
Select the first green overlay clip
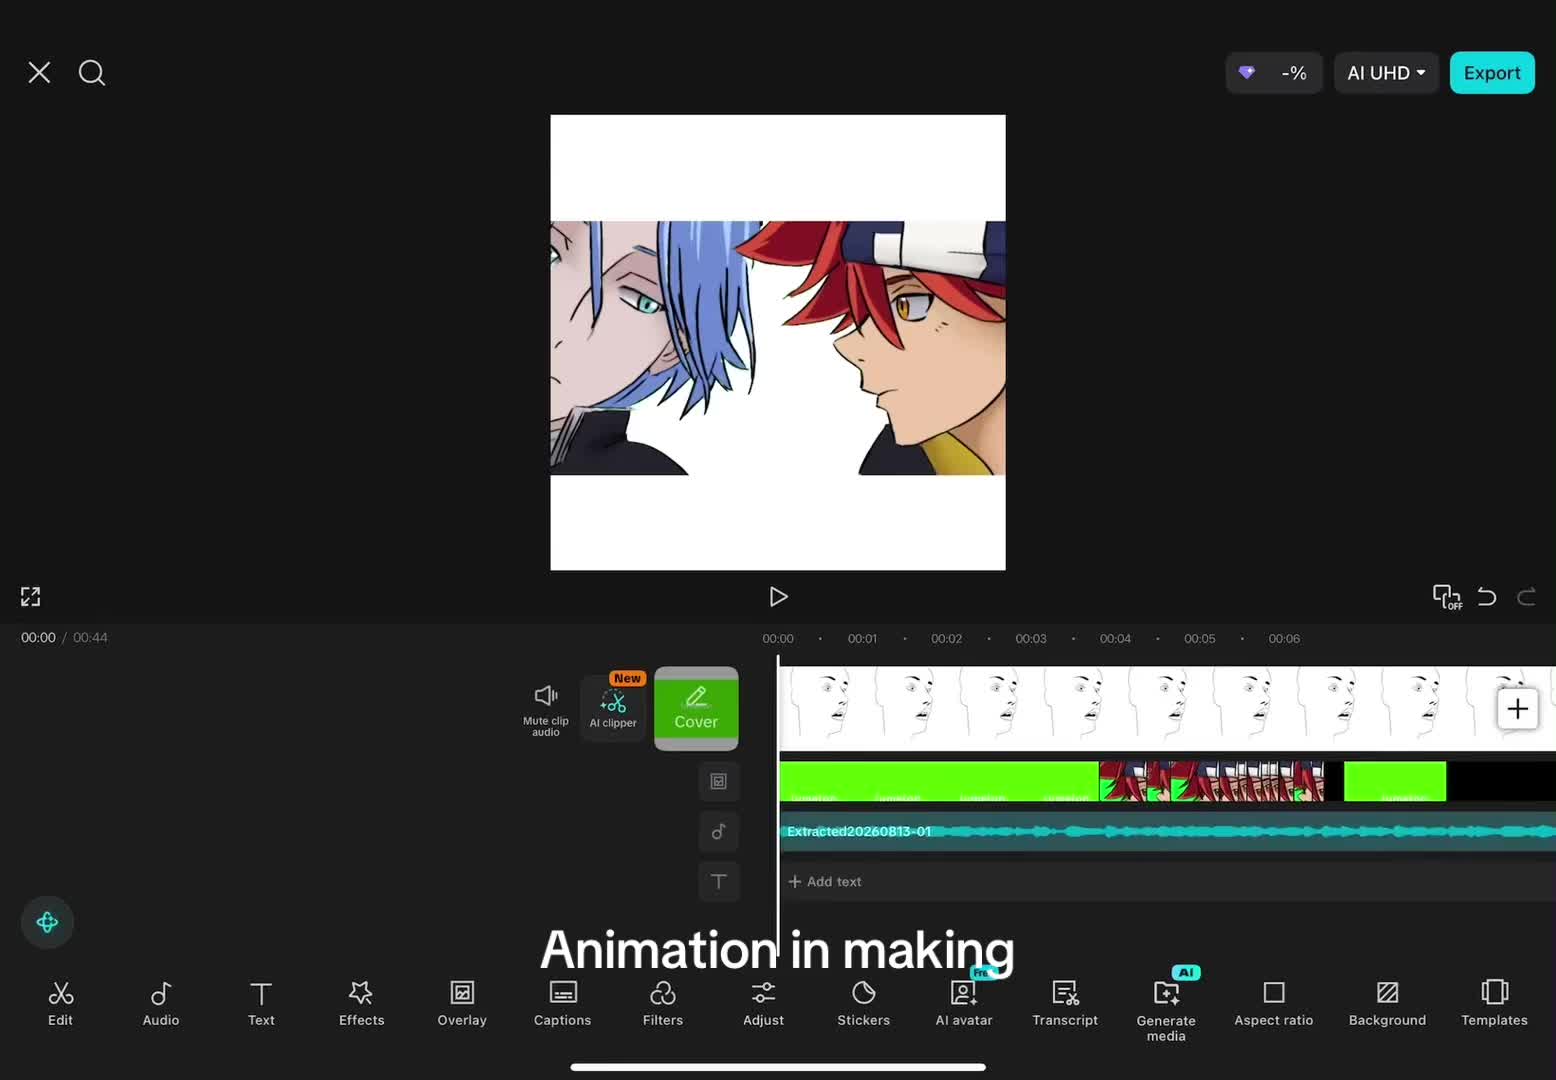pos(938,781)
